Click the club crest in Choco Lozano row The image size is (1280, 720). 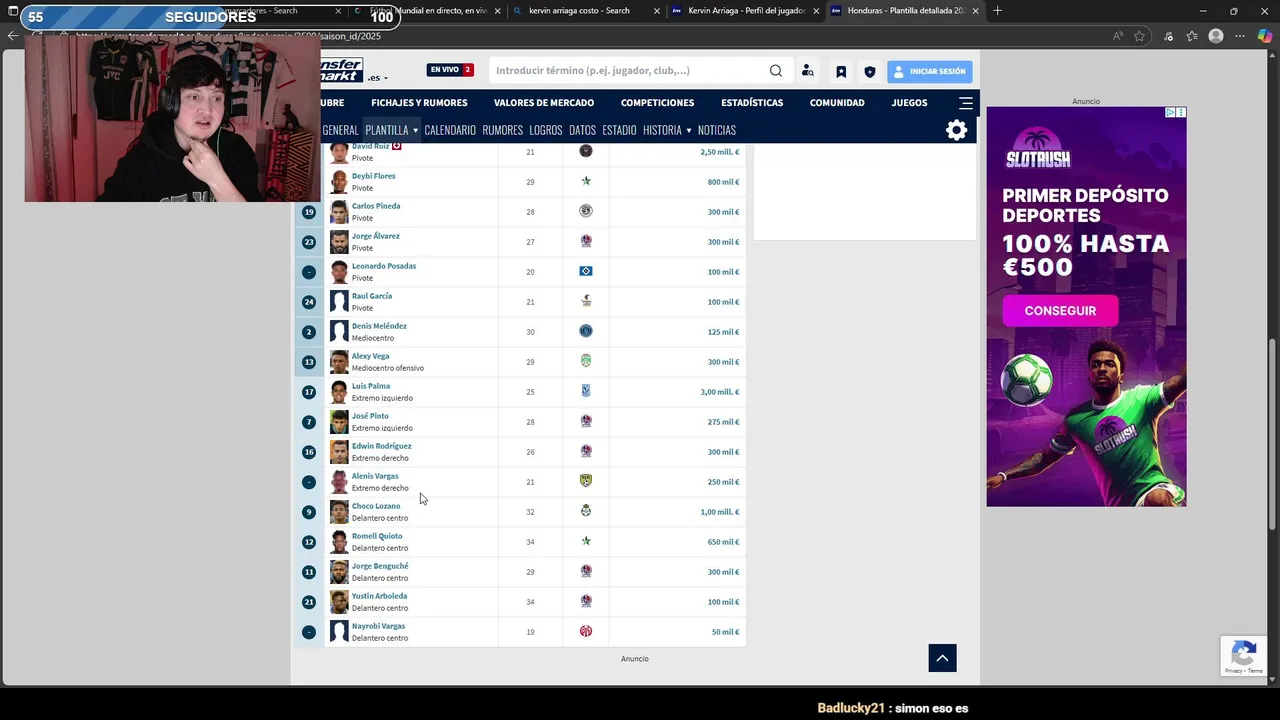click(x=586, y=511)
